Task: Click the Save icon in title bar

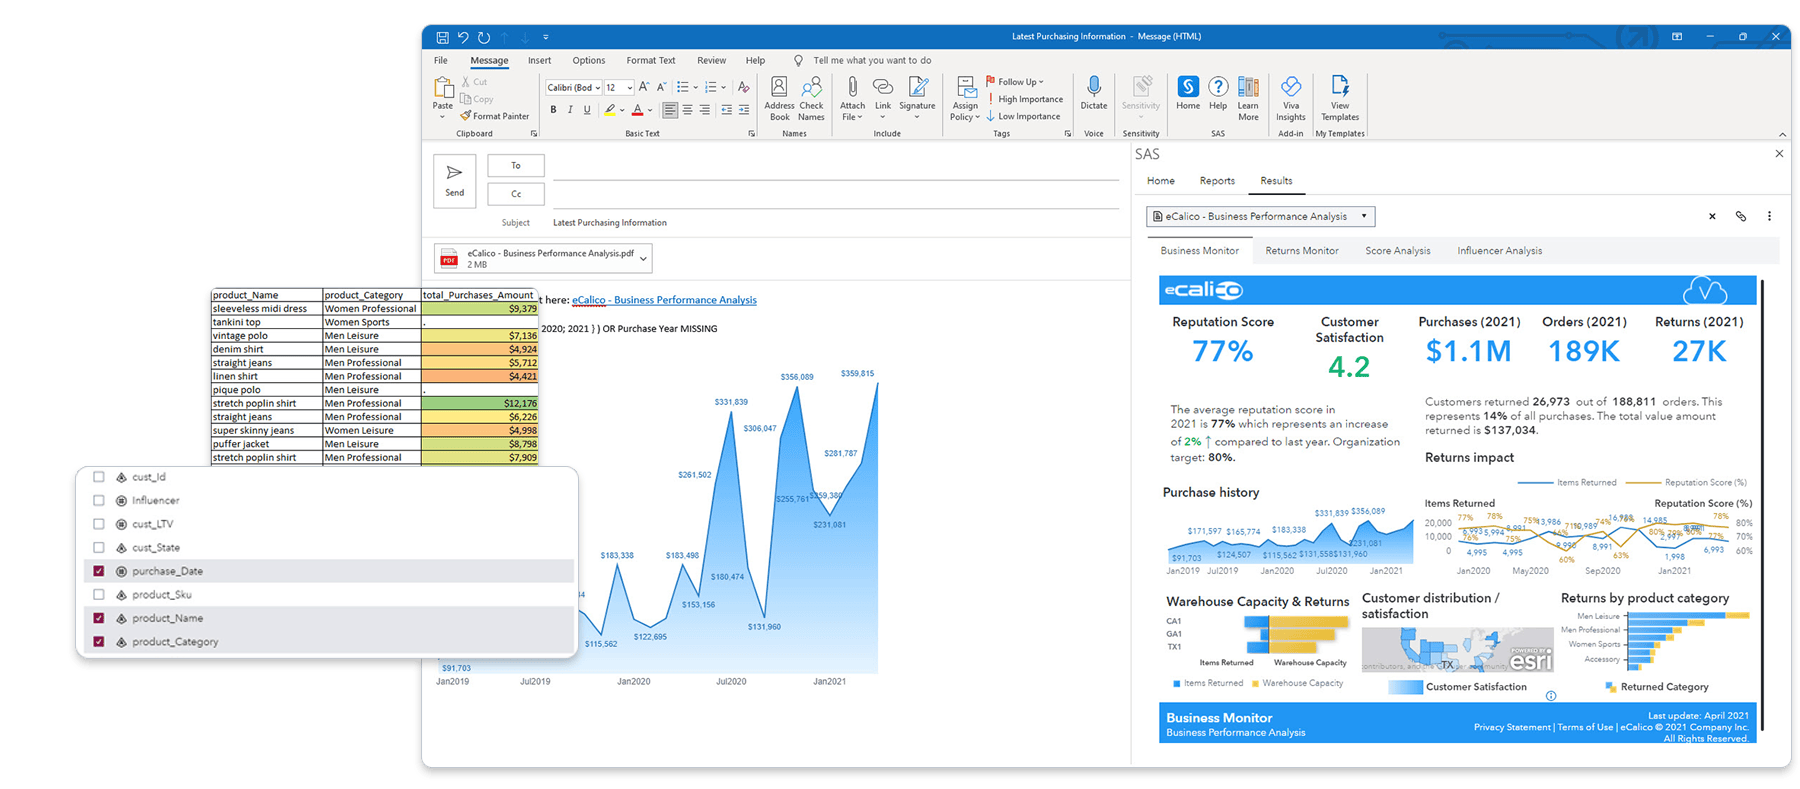Action: tap(442, 37)
